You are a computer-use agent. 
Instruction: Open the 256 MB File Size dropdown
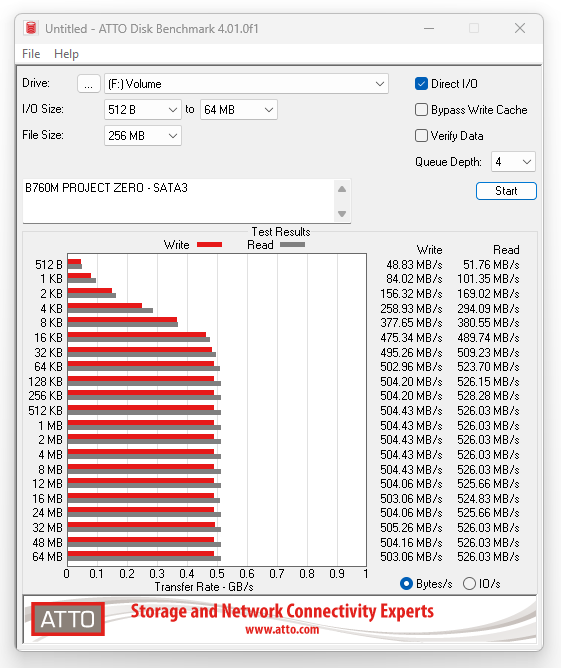click(x=143, y=135)
